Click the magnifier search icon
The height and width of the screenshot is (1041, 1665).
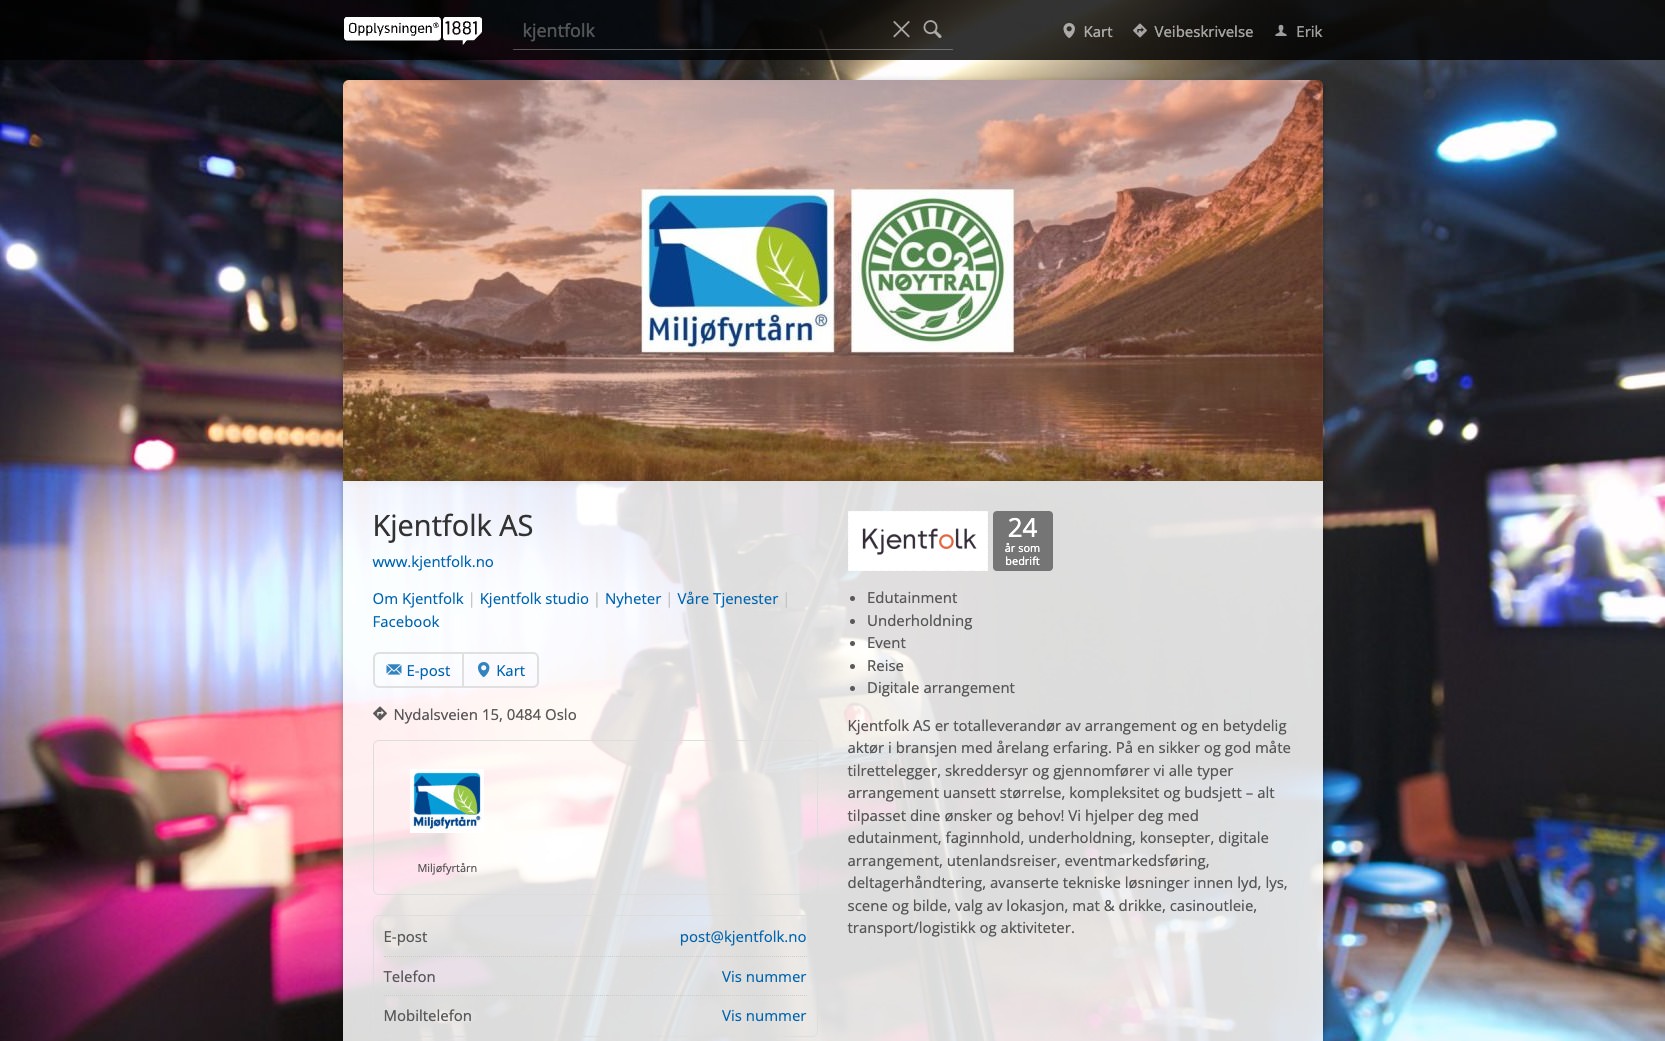tap(932, 29)
